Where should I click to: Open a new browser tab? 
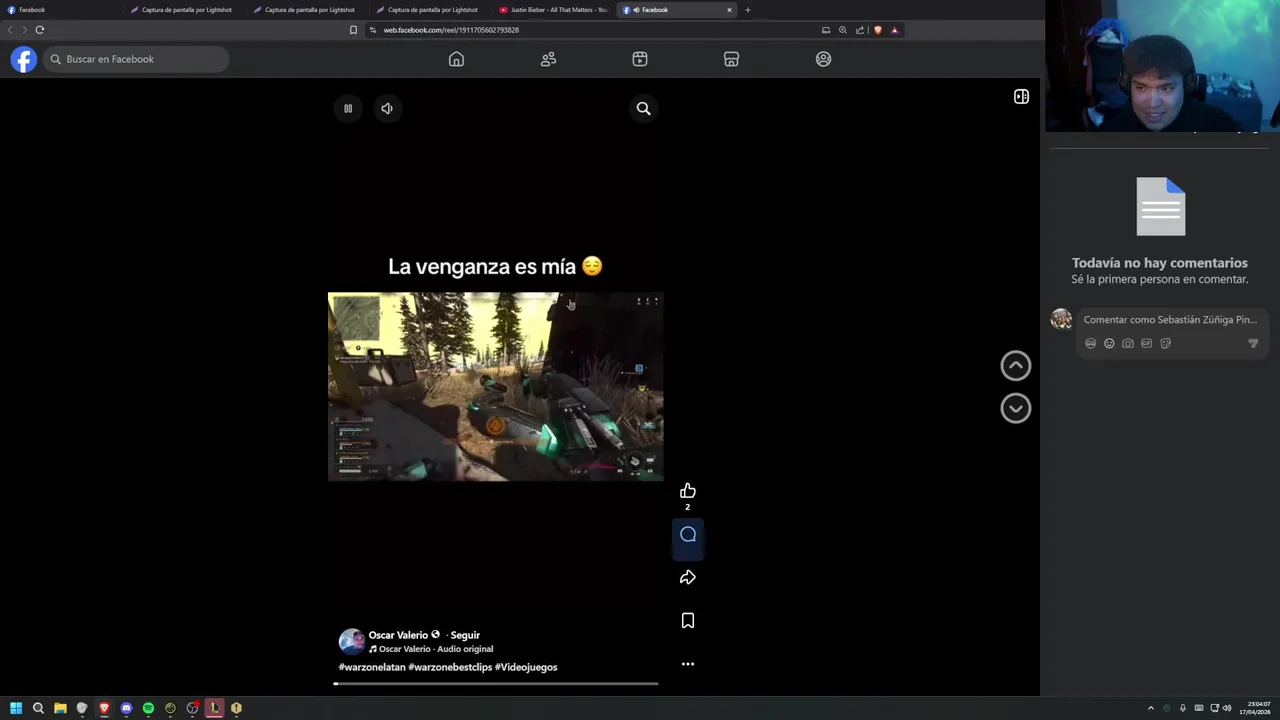[x=748, y=10]
